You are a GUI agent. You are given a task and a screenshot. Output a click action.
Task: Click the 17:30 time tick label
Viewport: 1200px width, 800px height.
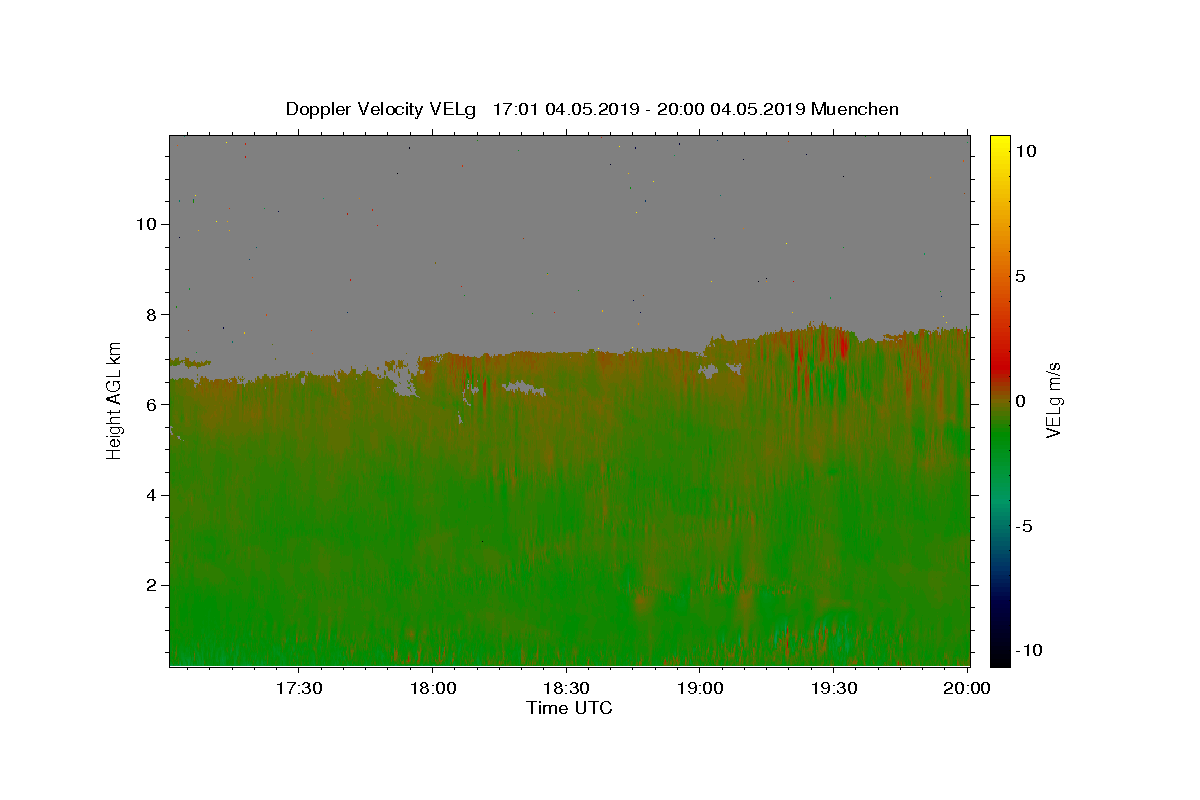[x=298, y=688]
